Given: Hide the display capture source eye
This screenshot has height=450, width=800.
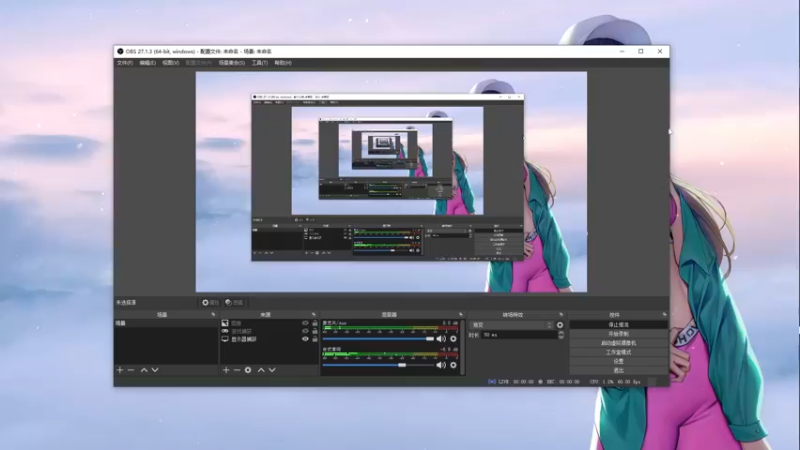Looking at the screenshot, I should pos(305,339).
